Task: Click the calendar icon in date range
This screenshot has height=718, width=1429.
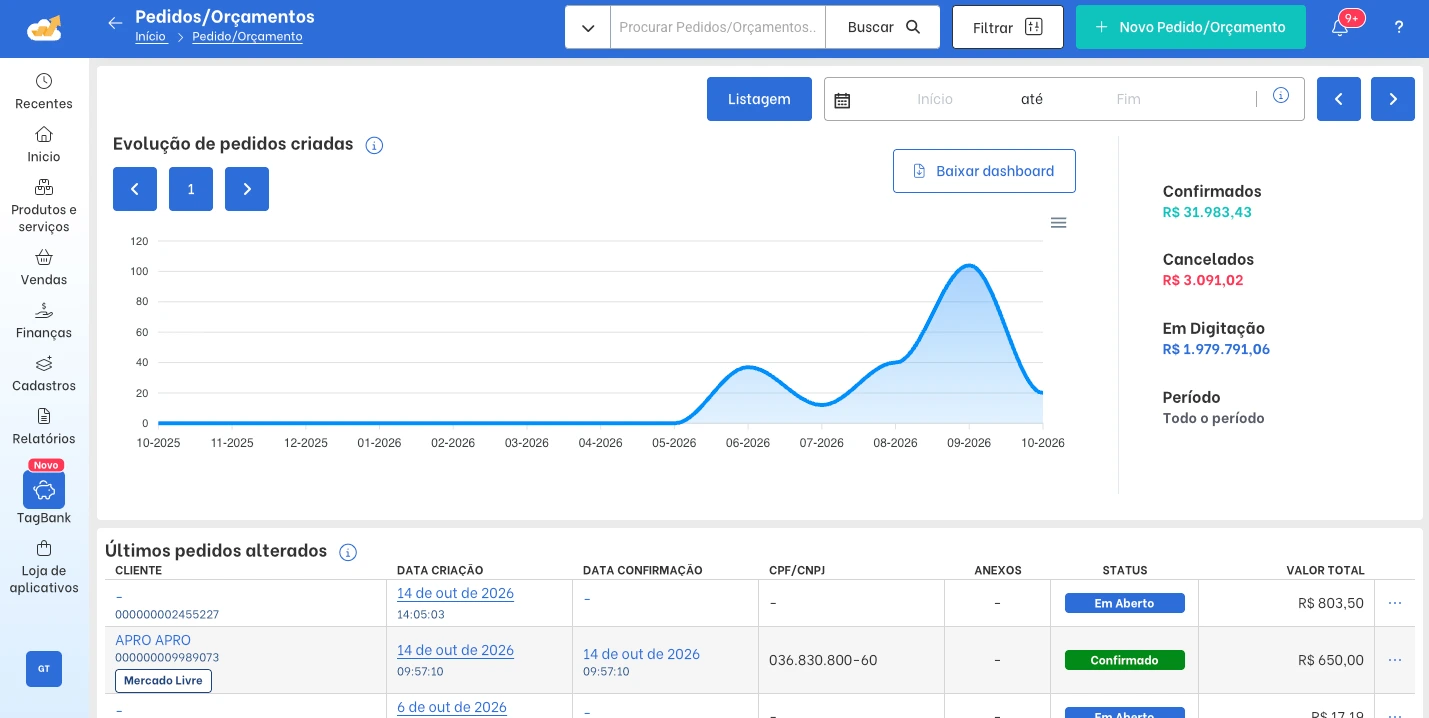Action: click(x=842, y=100)
